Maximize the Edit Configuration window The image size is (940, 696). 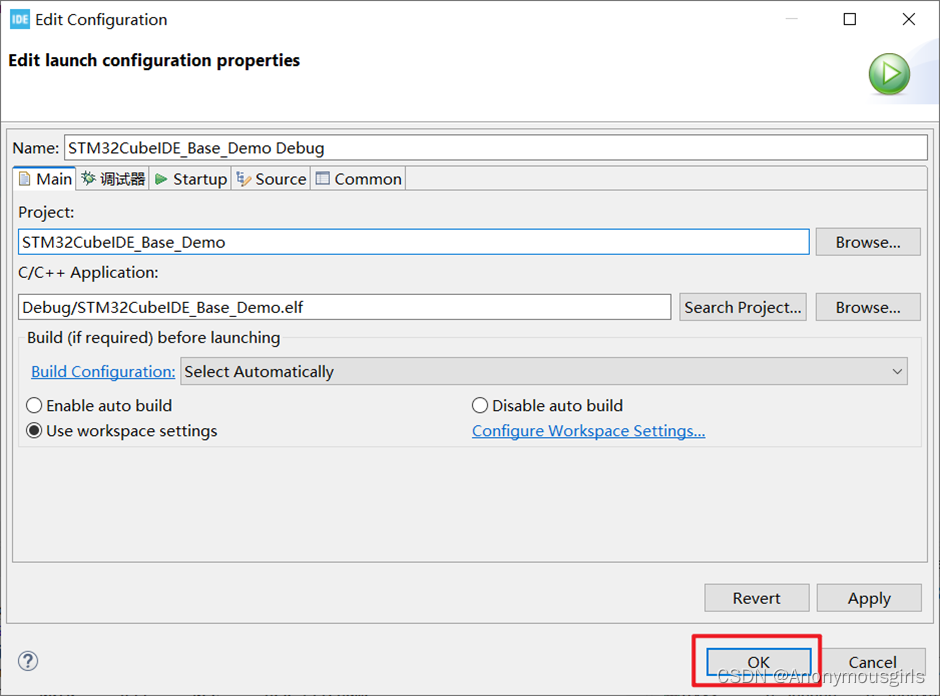pyautogui.click(x=849, y=19)
